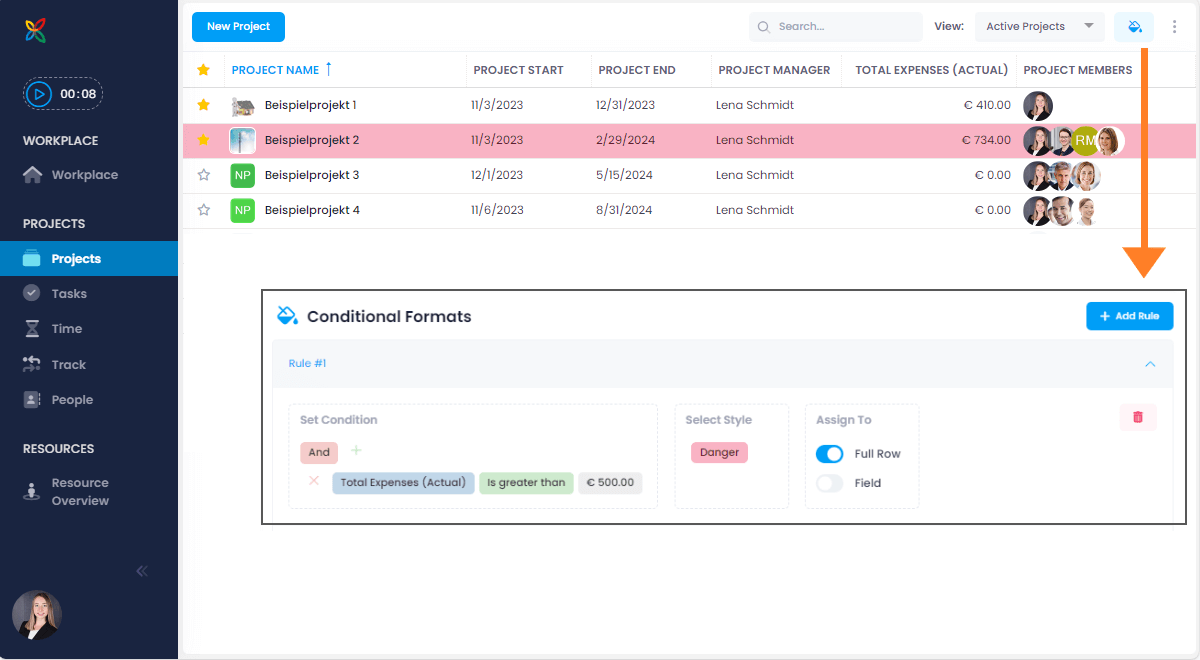Start the time tracker play button
This screenshot has width=1200, height=660.
[39, 94]
